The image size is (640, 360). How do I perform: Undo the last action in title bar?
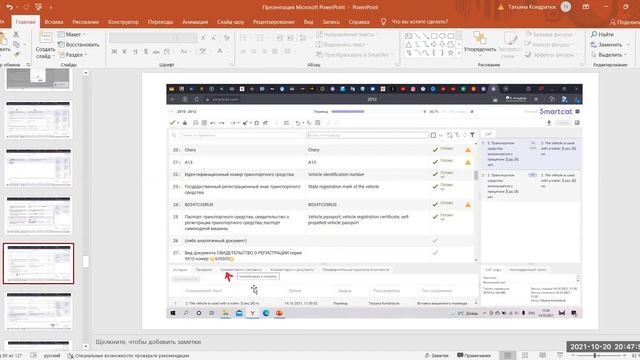(9, 7)
